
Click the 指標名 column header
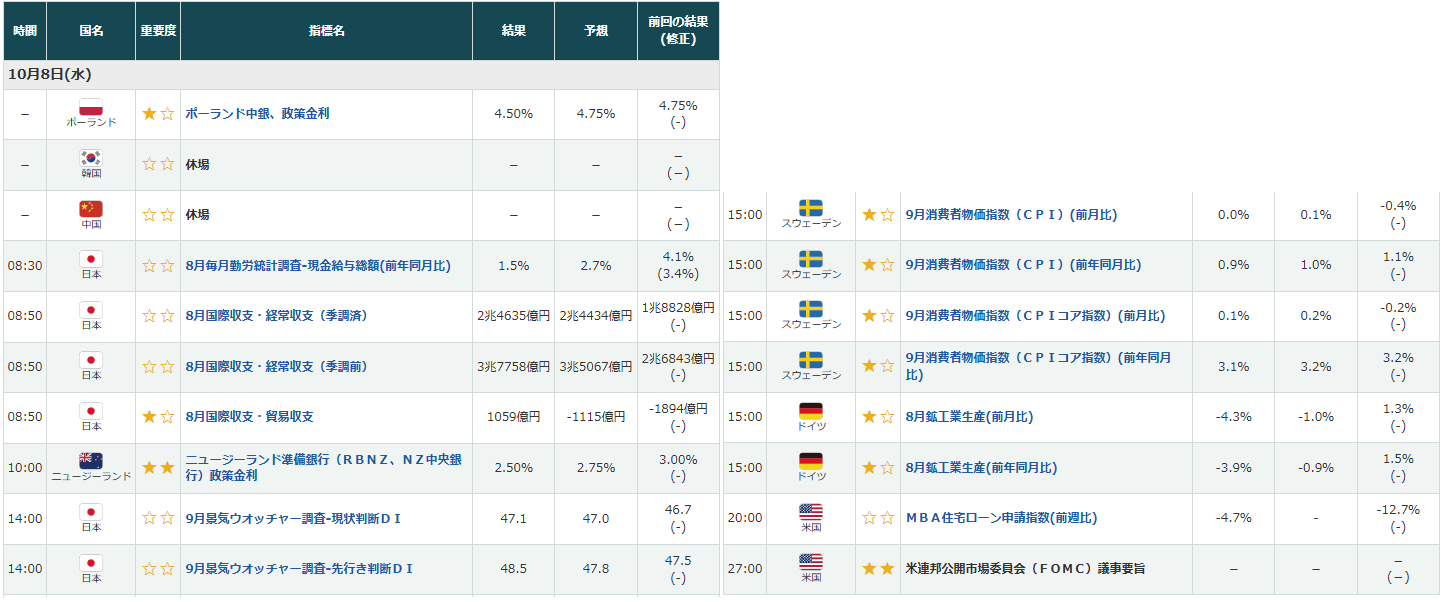326,31
